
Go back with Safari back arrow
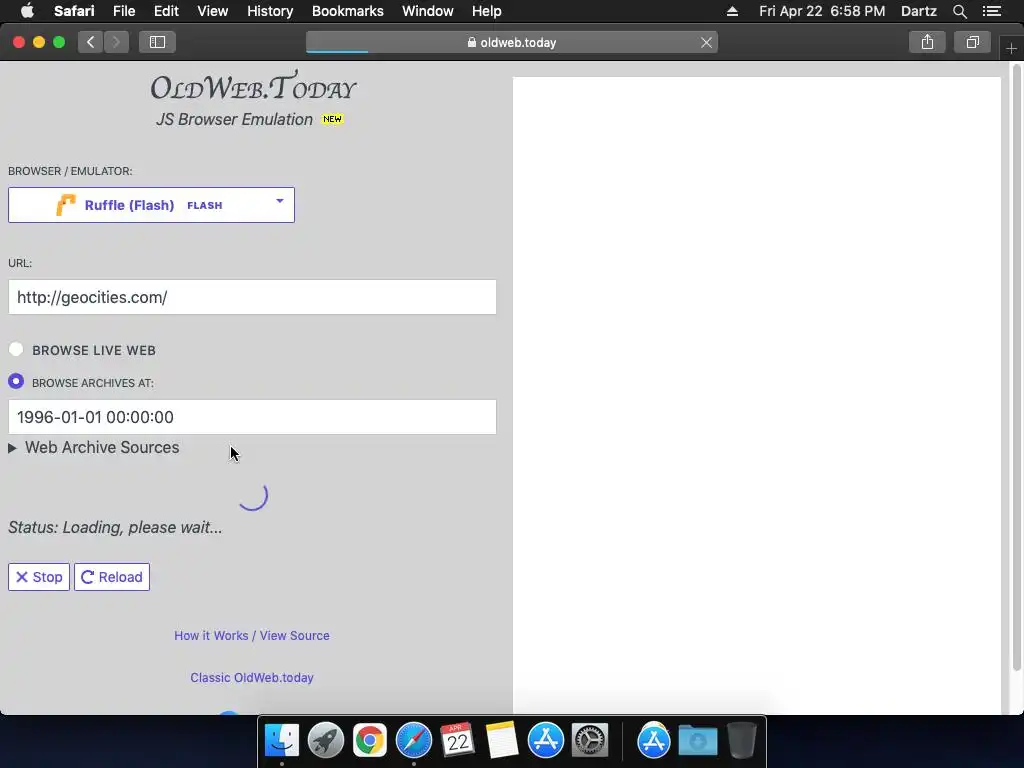[90, 42]
